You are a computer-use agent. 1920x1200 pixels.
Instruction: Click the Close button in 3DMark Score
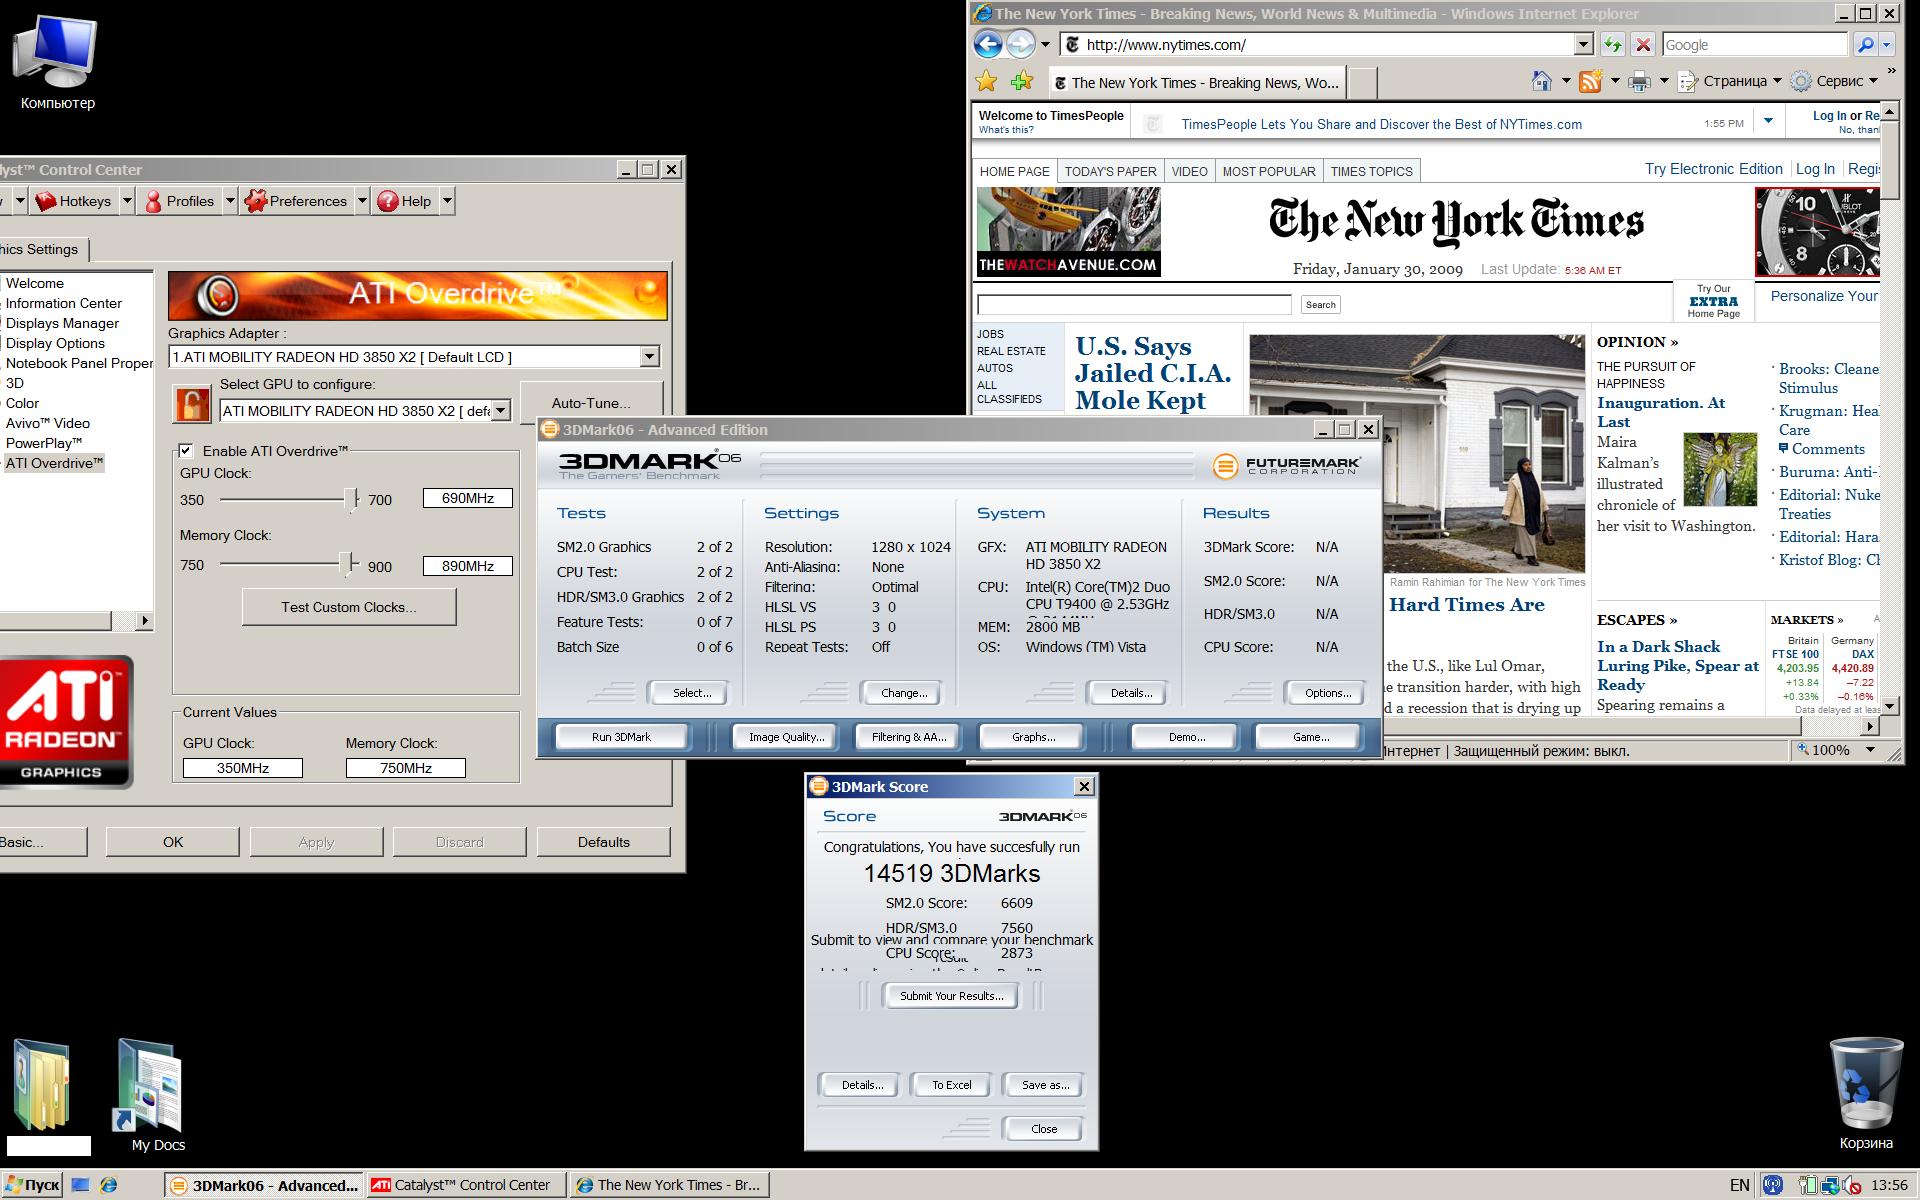coord(1043,1129)
